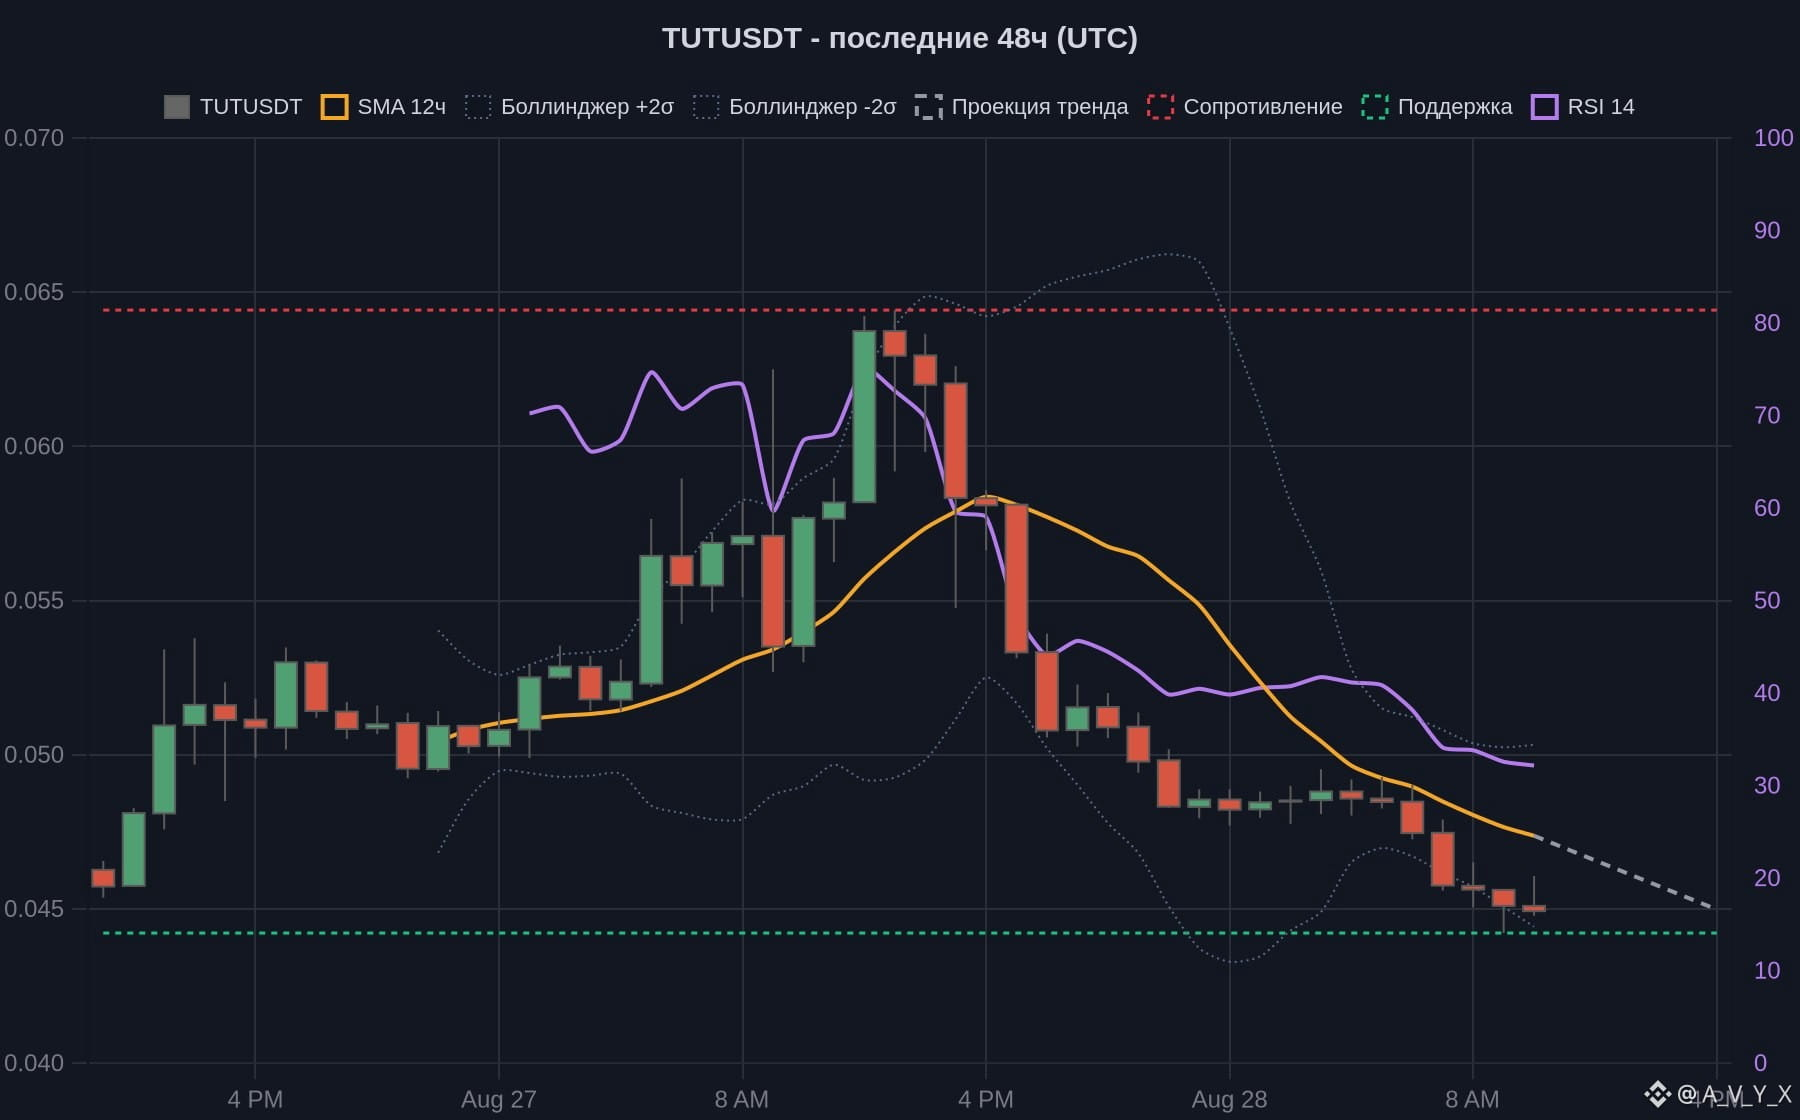Click the RSI axis label 30
The width and height of the screenshot is (1800, 1120).
click(1767, 786)
